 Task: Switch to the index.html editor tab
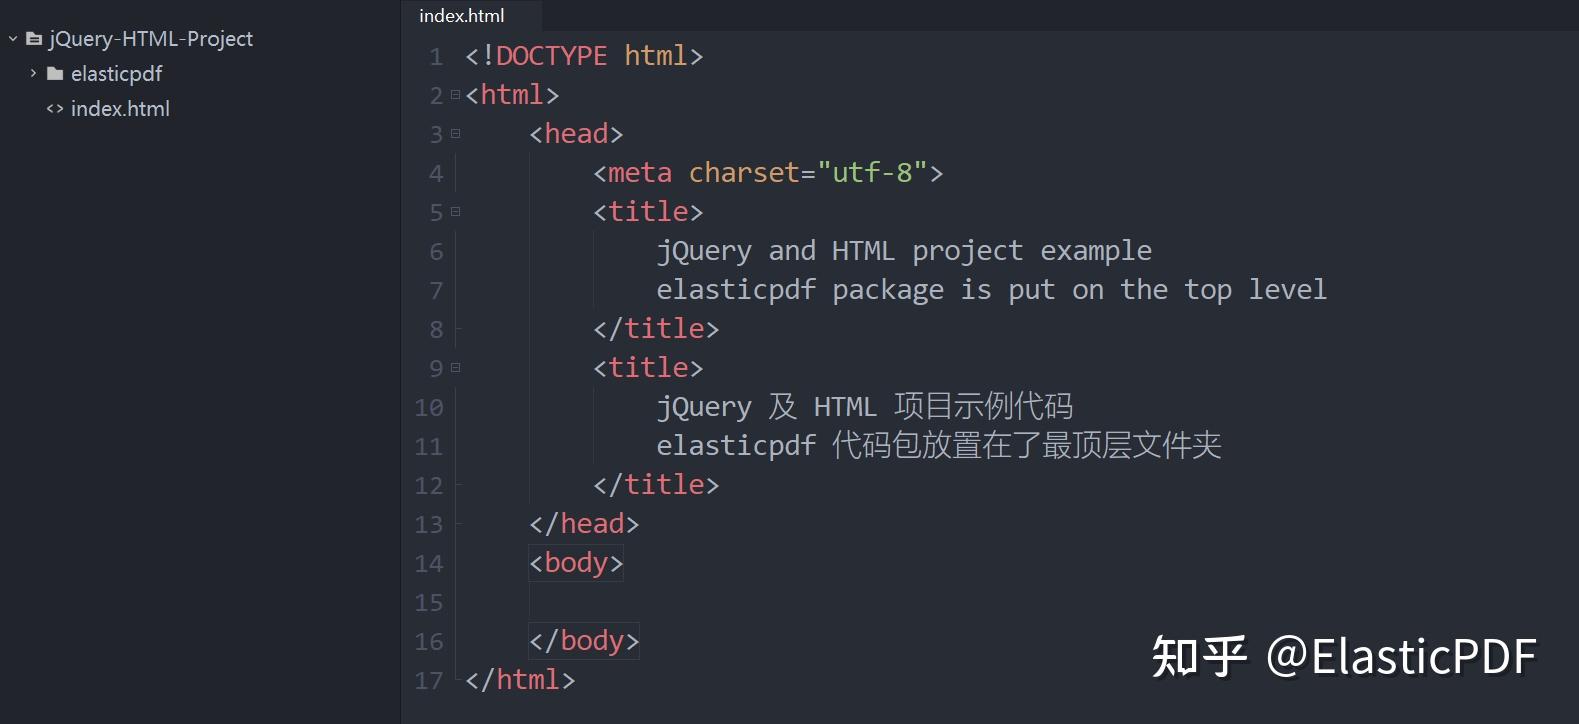click(462, 15)
